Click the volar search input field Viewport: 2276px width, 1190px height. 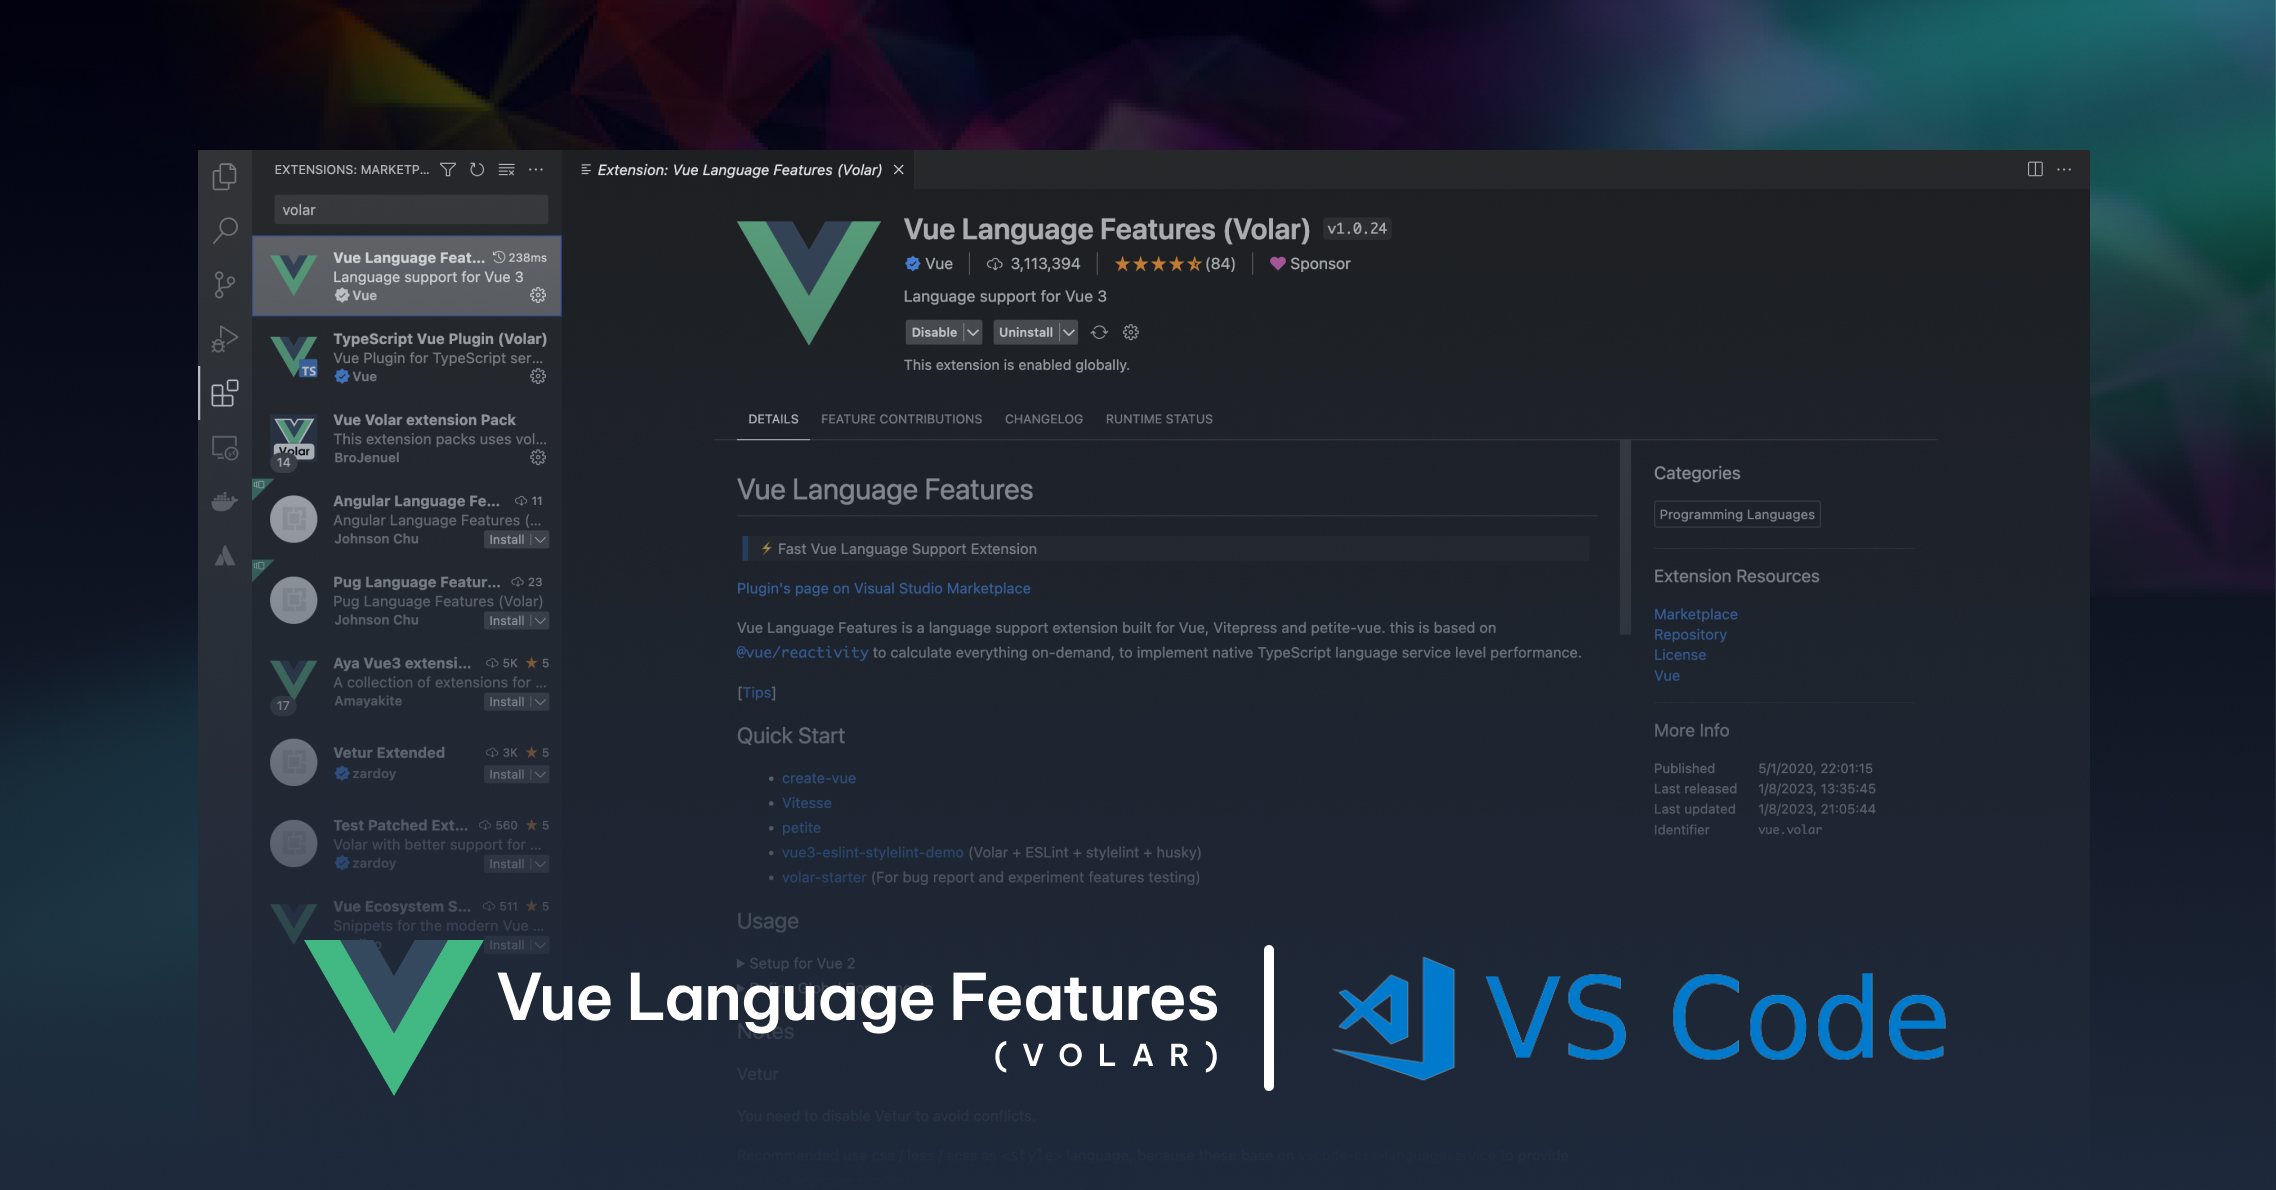coord(406,211)
